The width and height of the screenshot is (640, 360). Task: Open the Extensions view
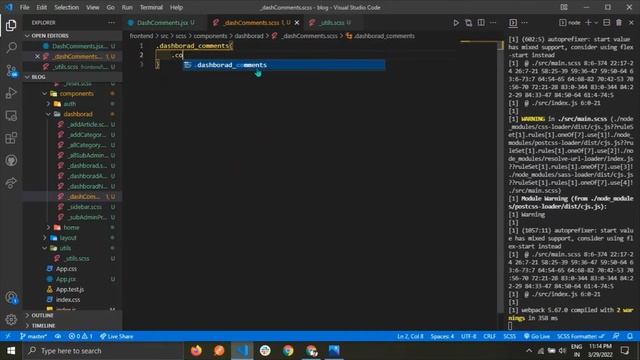pos(11,138)
